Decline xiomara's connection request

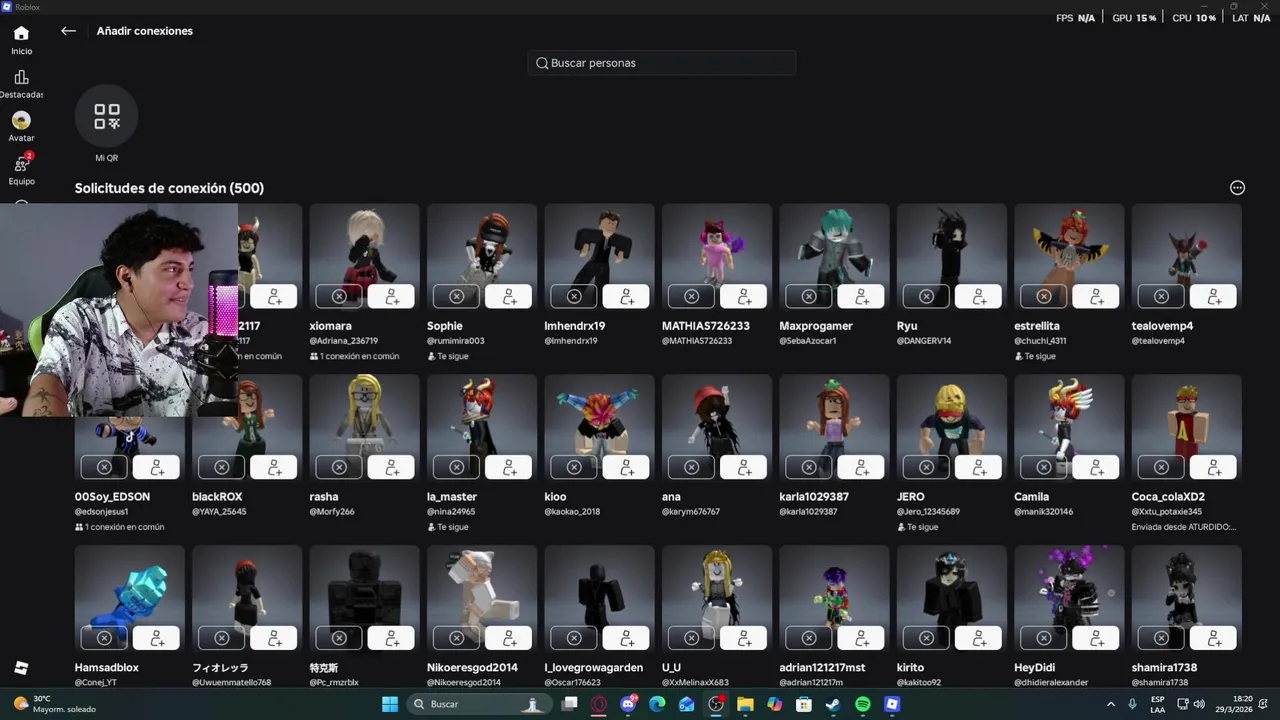[339, 297]
